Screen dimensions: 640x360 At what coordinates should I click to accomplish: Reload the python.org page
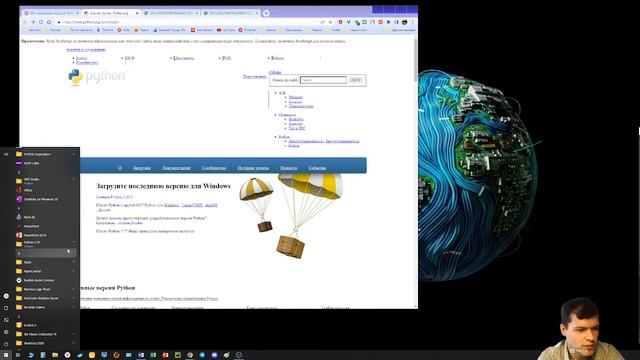[x=41, y=22]
